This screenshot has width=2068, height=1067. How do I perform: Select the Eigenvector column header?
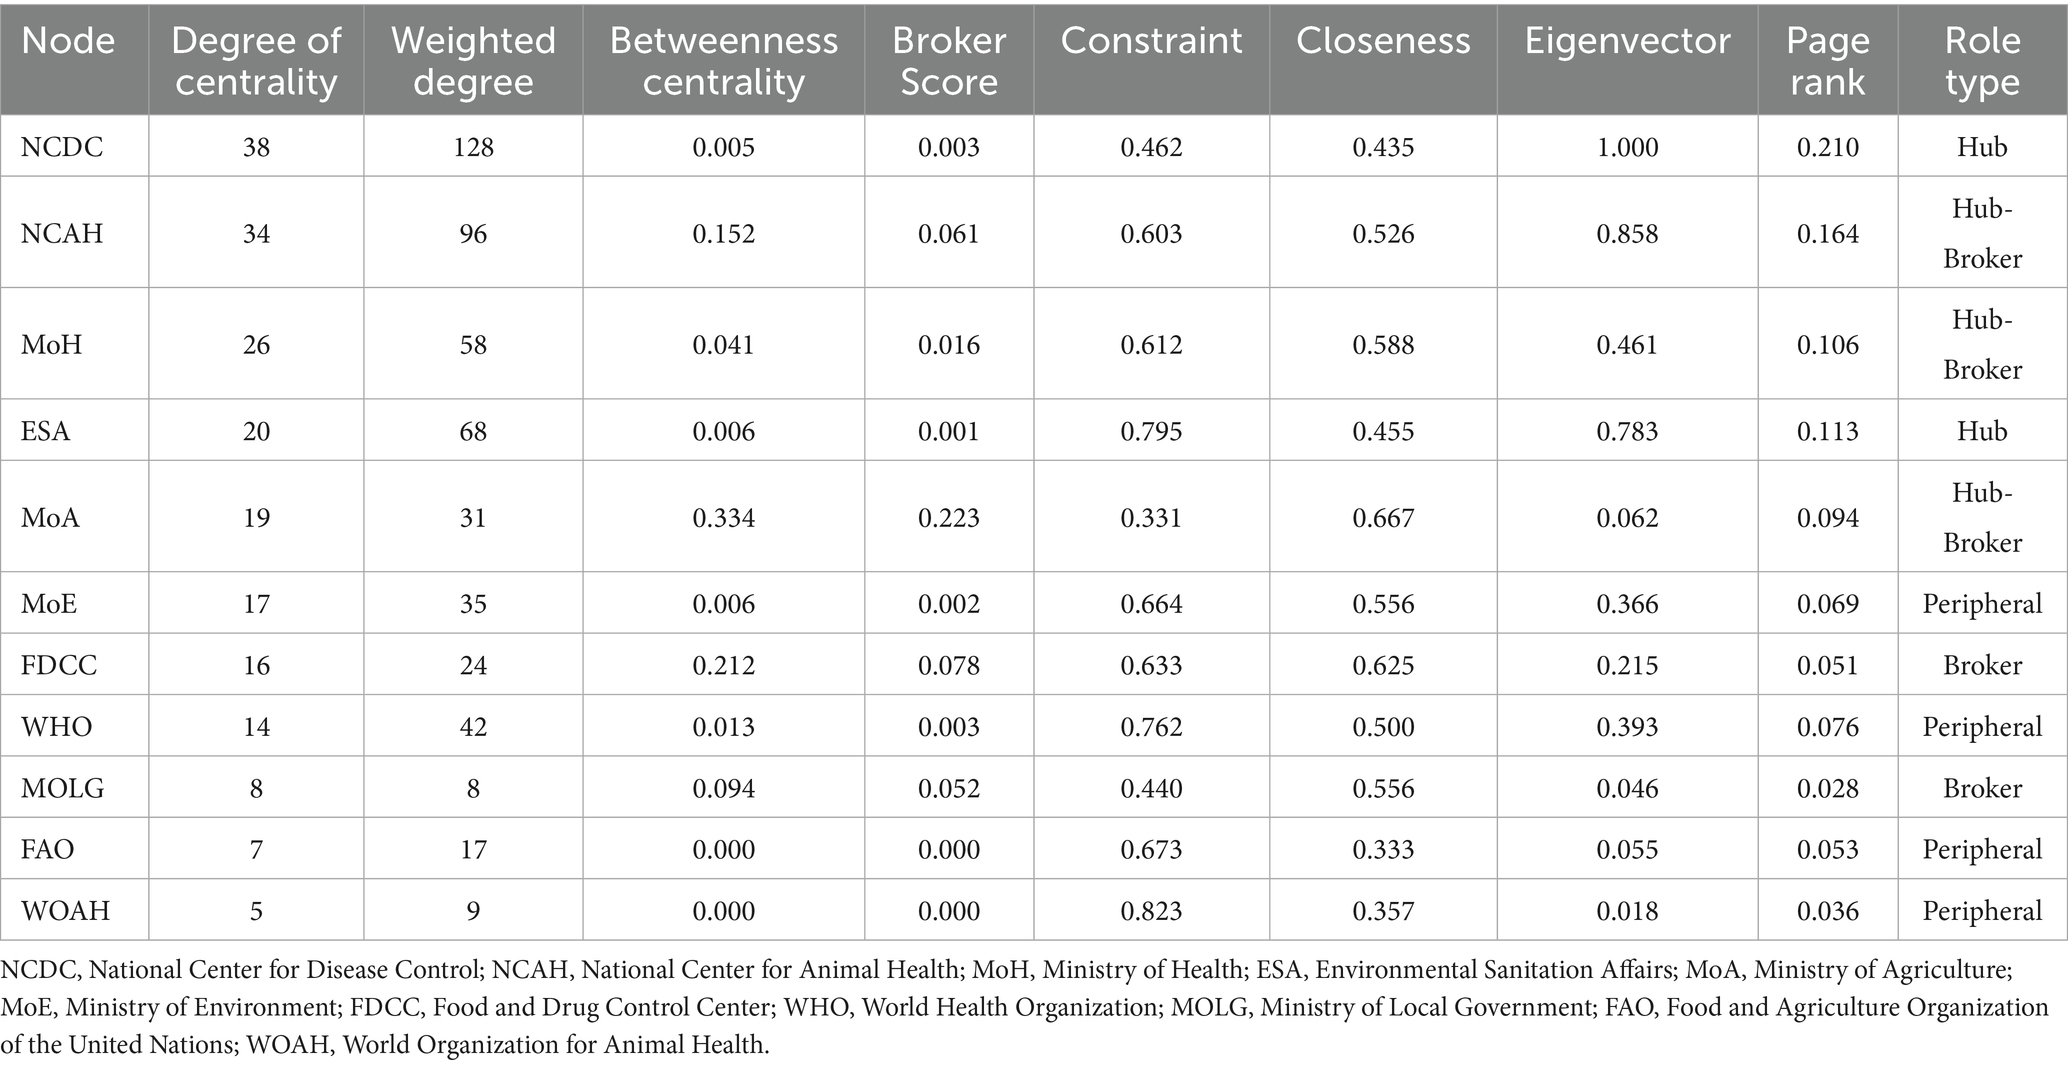(x=1627, y=41)
